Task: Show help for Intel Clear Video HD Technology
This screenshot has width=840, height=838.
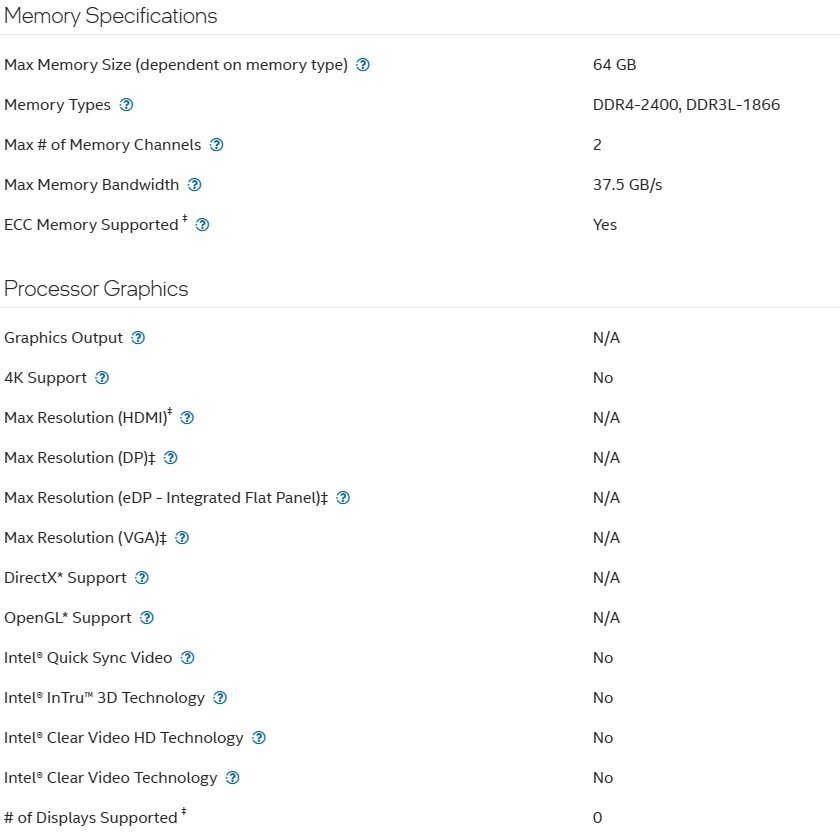Action: 259,738
